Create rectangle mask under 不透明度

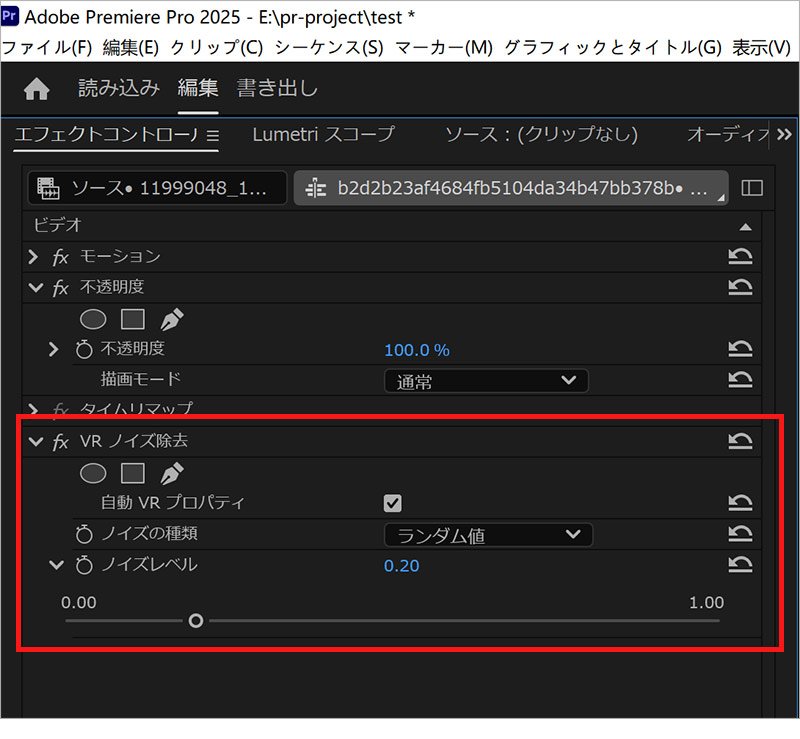point(133,319)
